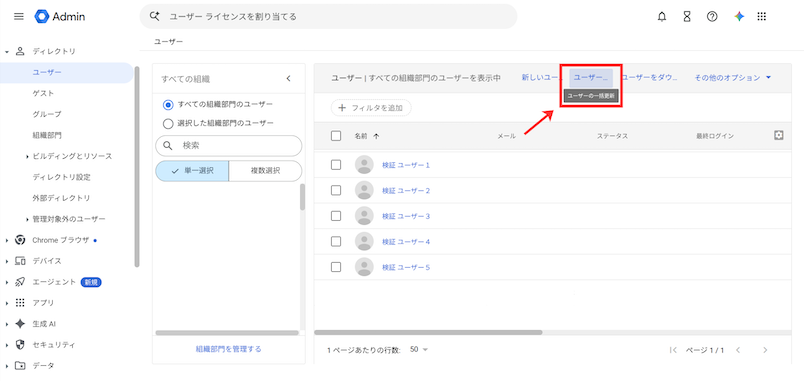Image resolution: width=804 pixels, height=381 pixels.
Task: Click the magnifier in 検索 box
Action: click(168, 146)
